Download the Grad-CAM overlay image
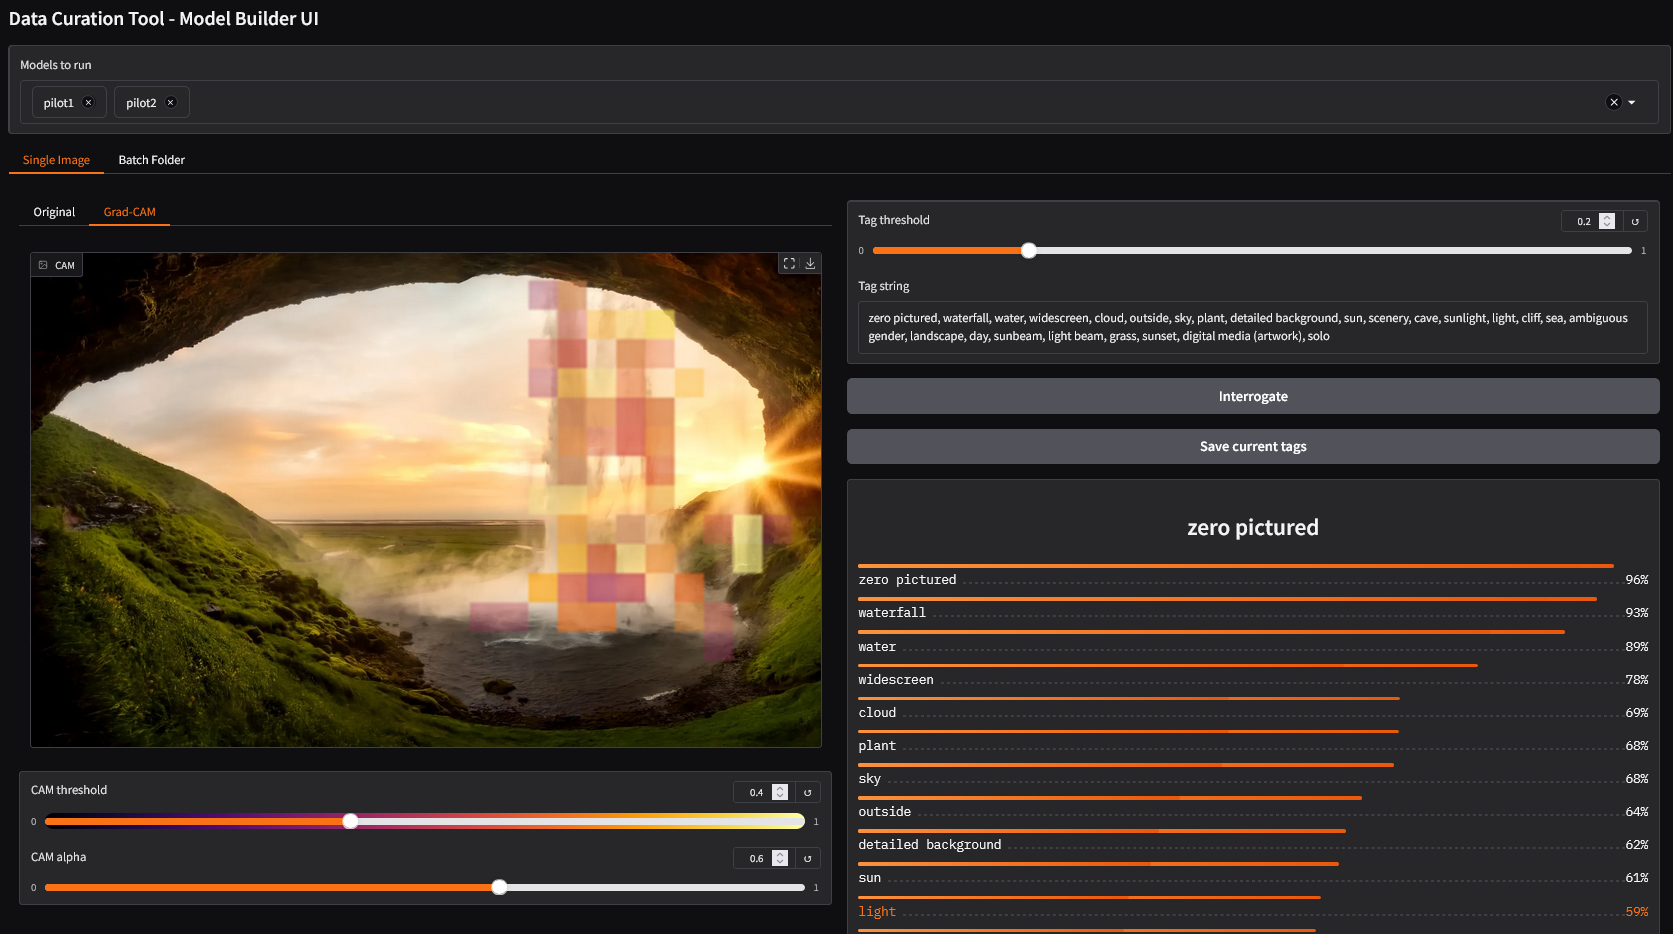The height and width of the screenshot is (934, 1673). click(x=810, y=263)
